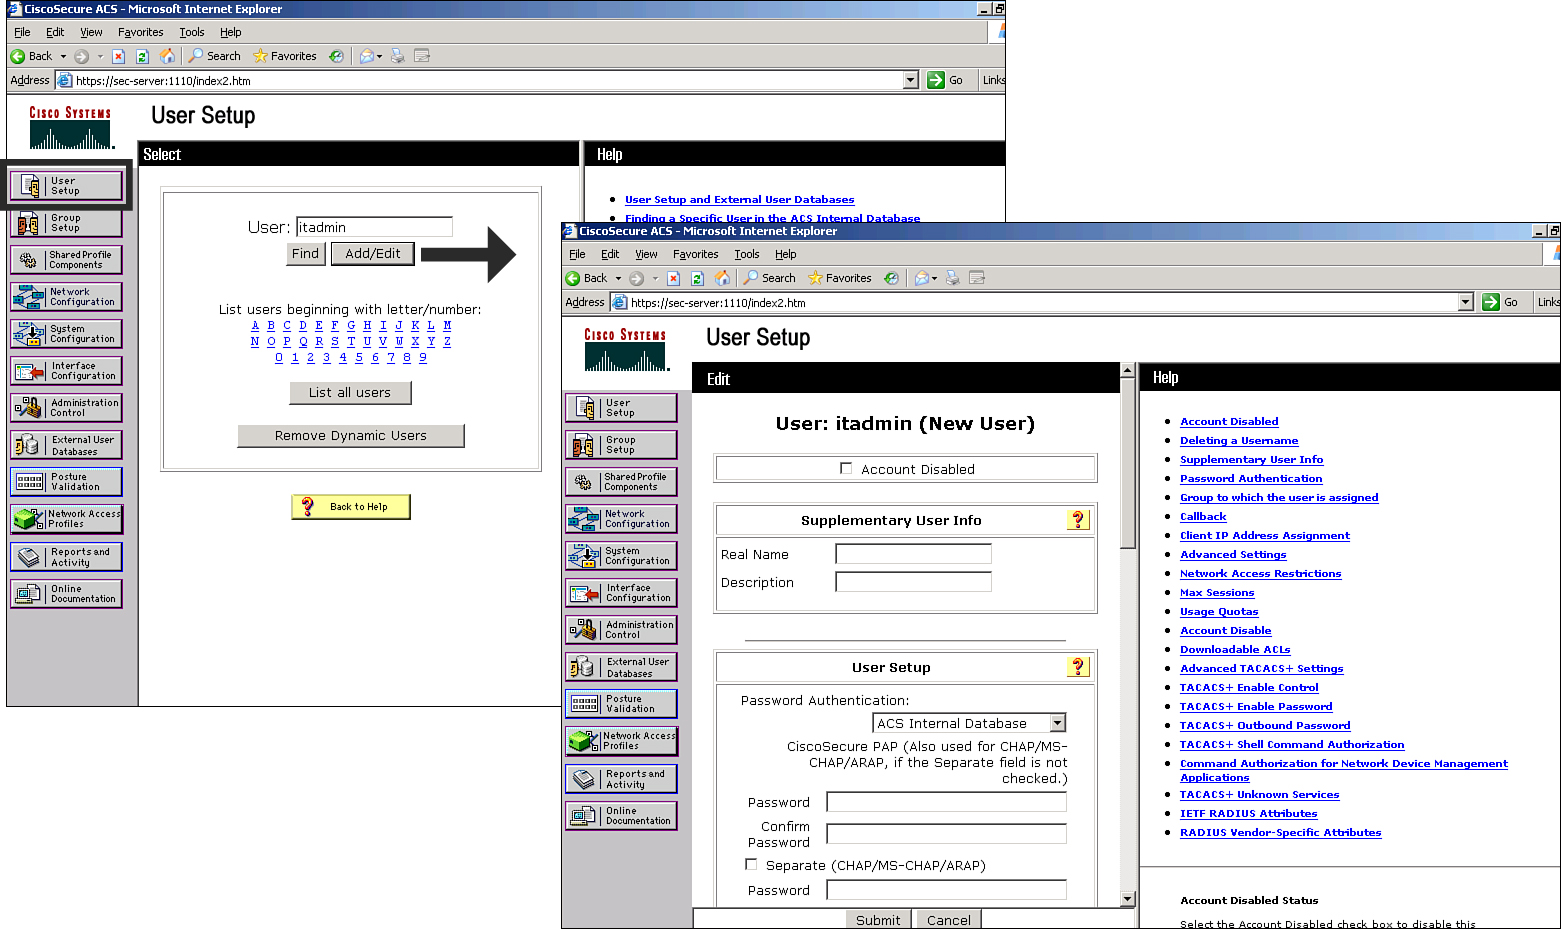Open File menu in front window

coord(577,254)
